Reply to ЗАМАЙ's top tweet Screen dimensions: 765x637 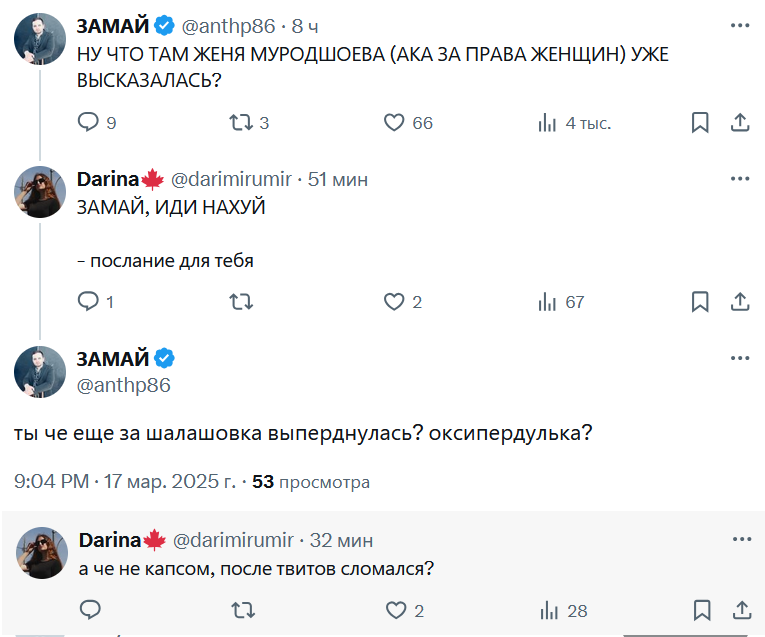click(89, 123)
